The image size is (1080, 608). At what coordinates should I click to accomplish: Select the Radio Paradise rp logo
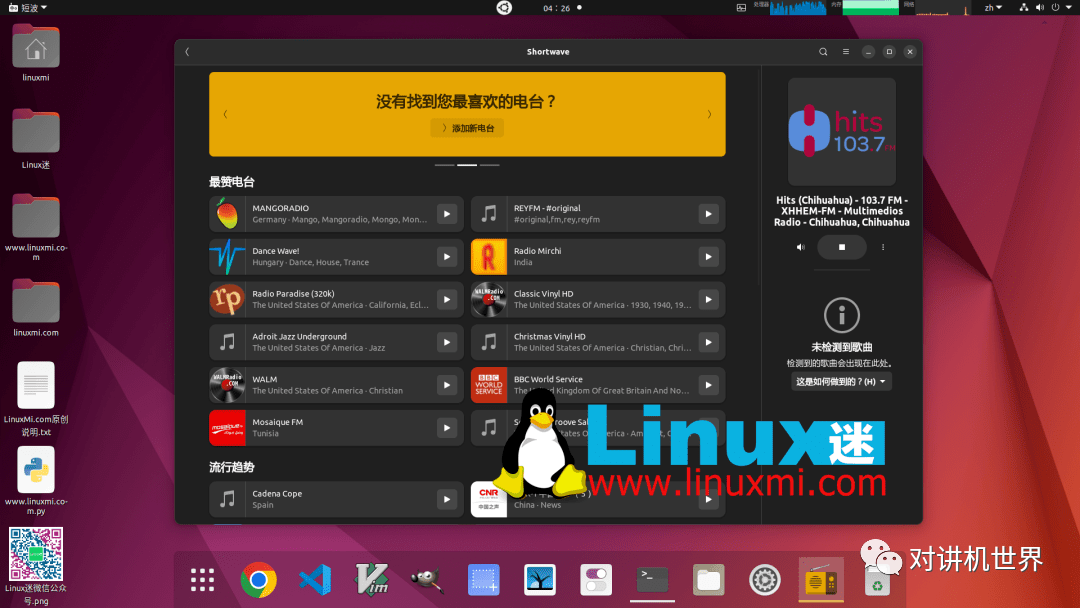click(227, 300)
